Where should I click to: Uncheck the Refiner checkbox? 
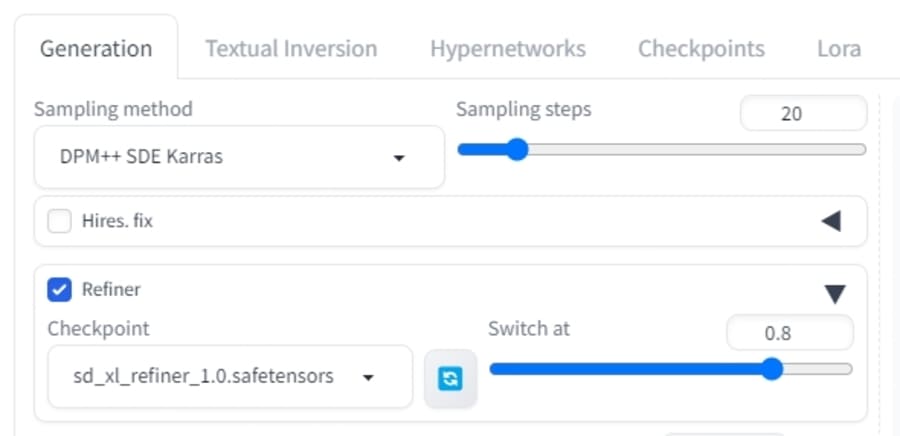[60, 290]
